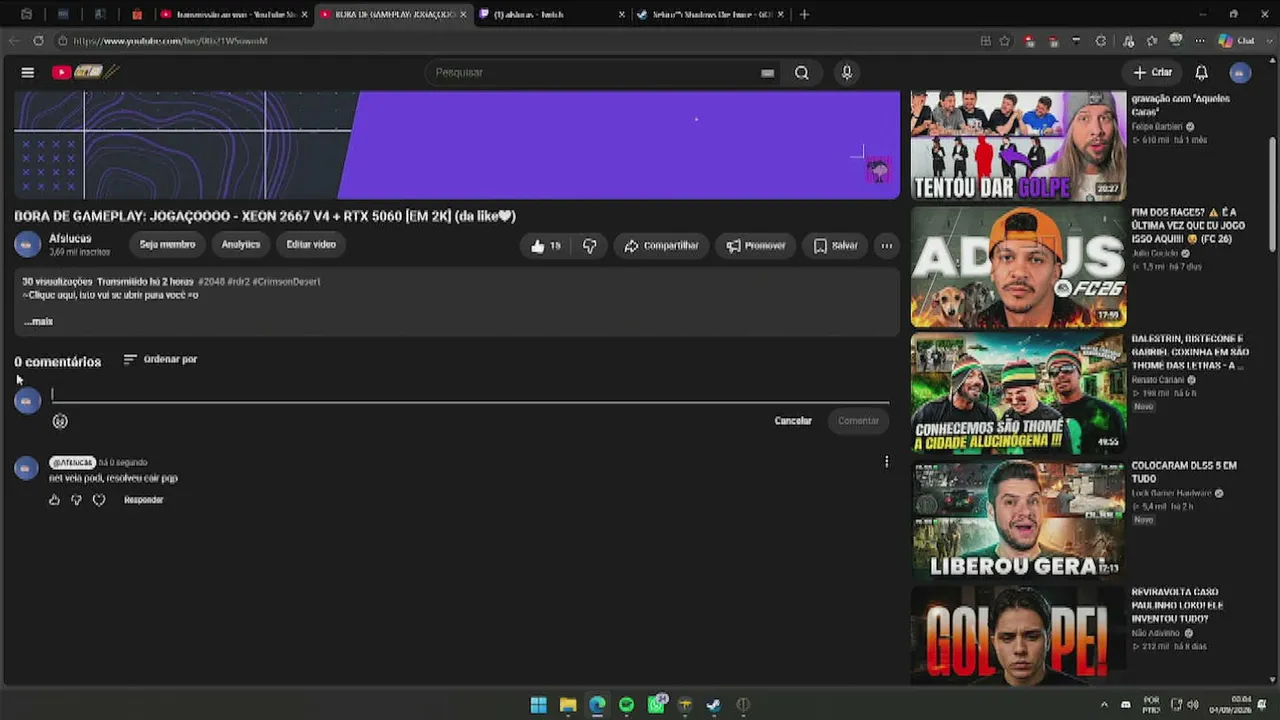Open a new browser tab
The height and width of the screenshot is (720, 1280).
pyautogui.click(x=804, y=14)
